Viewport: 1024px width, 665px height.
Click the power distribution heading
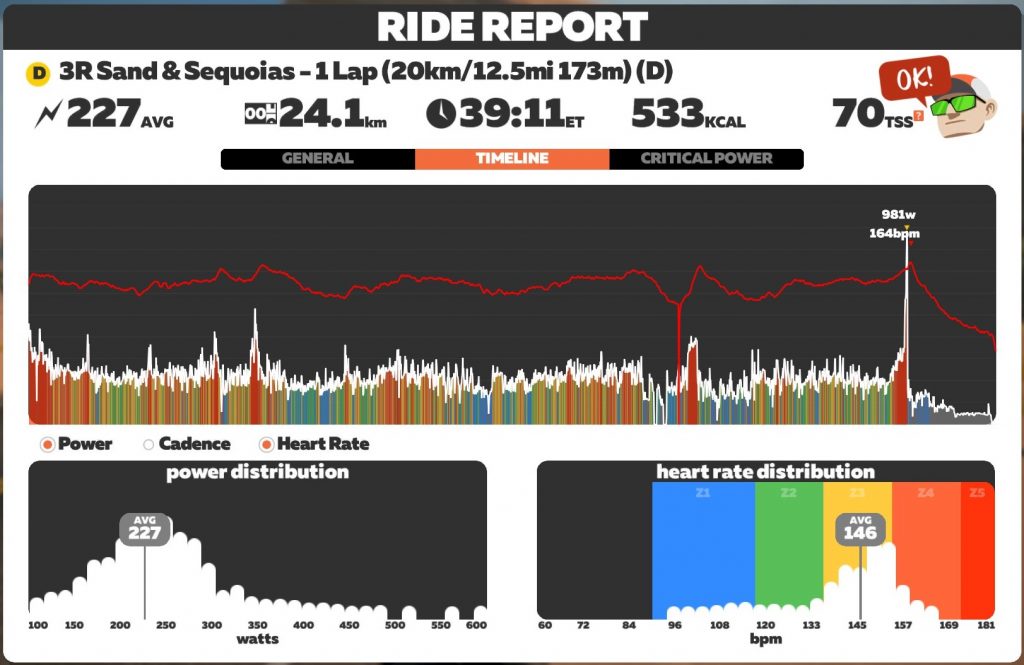click(257, 472)
